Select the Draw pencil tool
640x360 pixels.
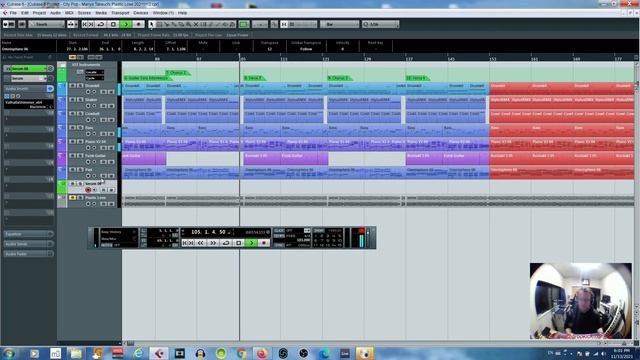click(211, 24)
